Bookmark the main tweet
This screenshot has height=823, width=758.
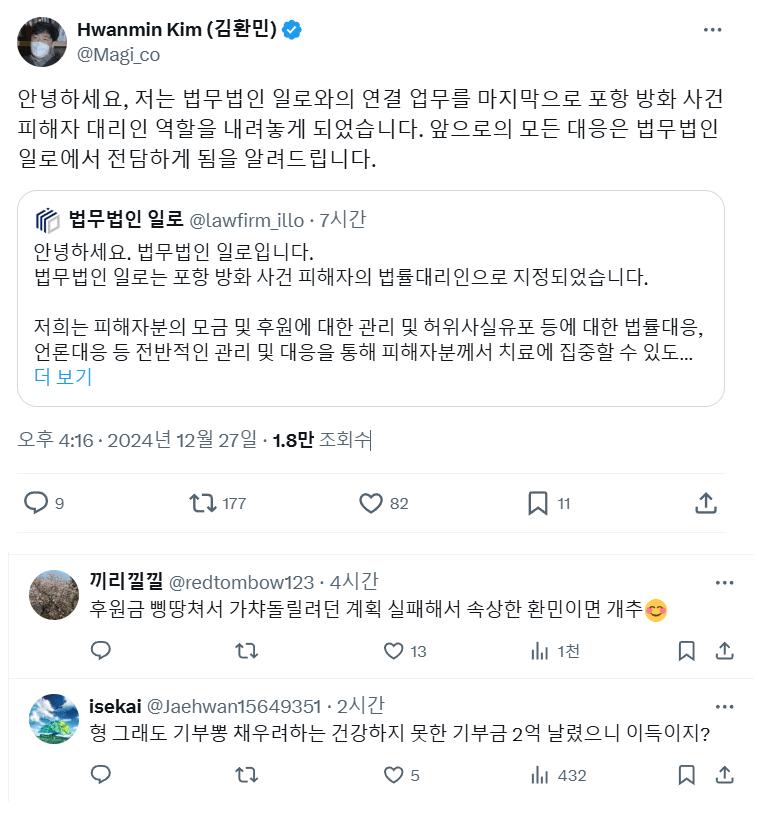[x=537, y=502]
